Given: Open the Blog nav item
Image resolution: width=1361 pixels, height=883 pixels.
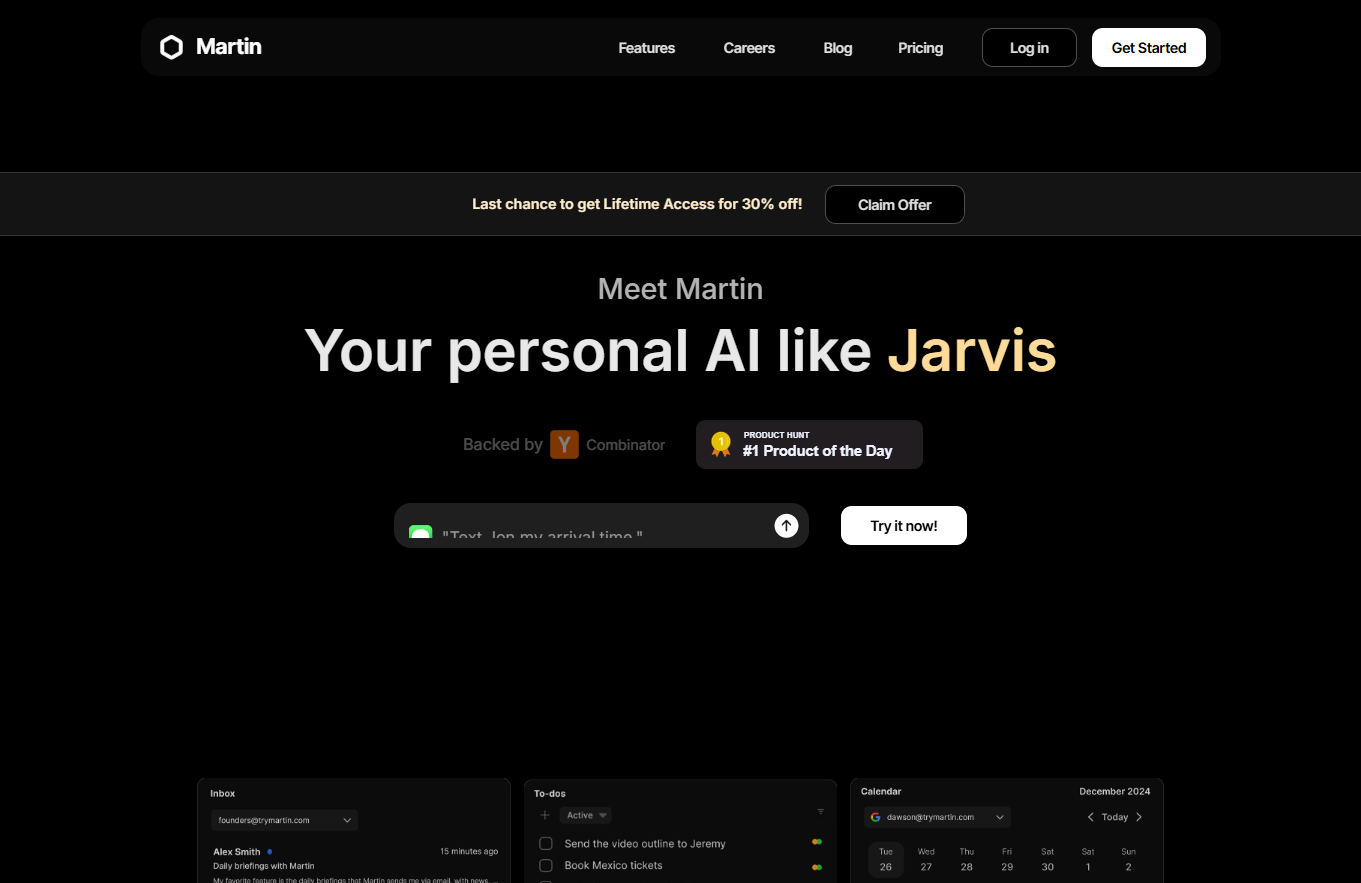Looking at the screenshot, I should pos(838,48).
